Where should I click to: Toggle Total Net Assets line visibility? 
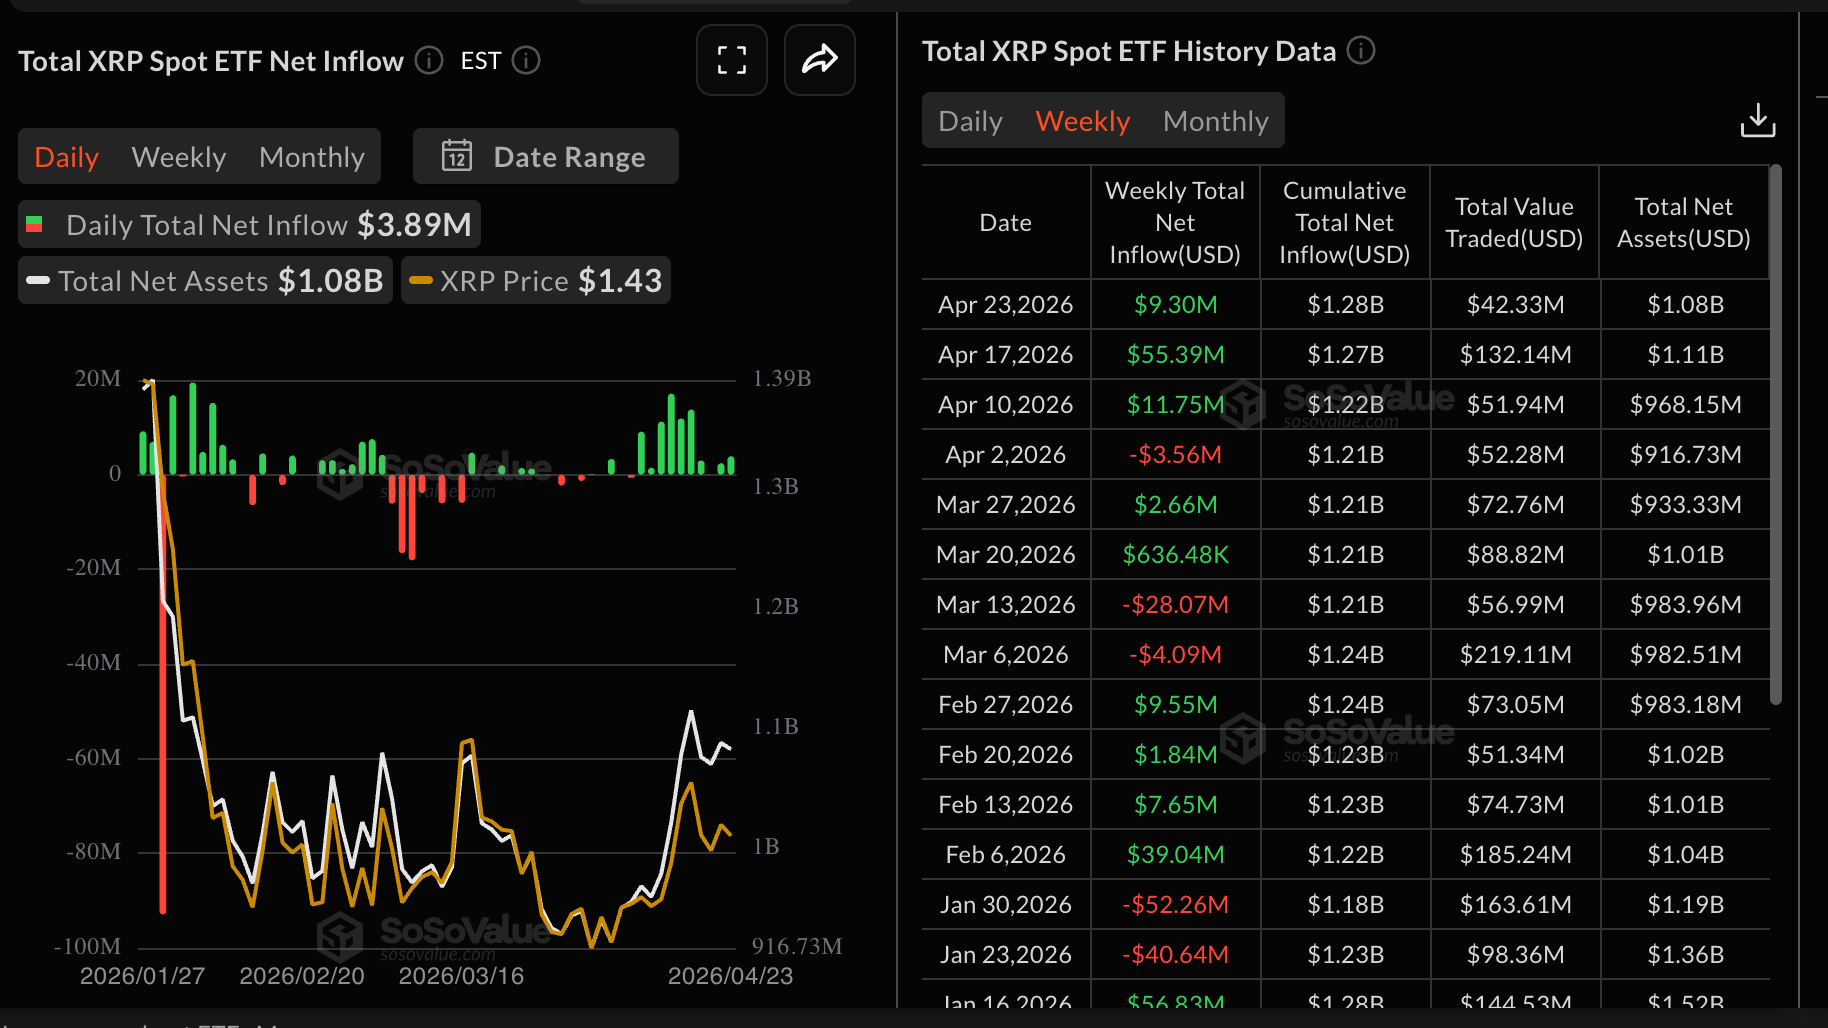point(205,280)
